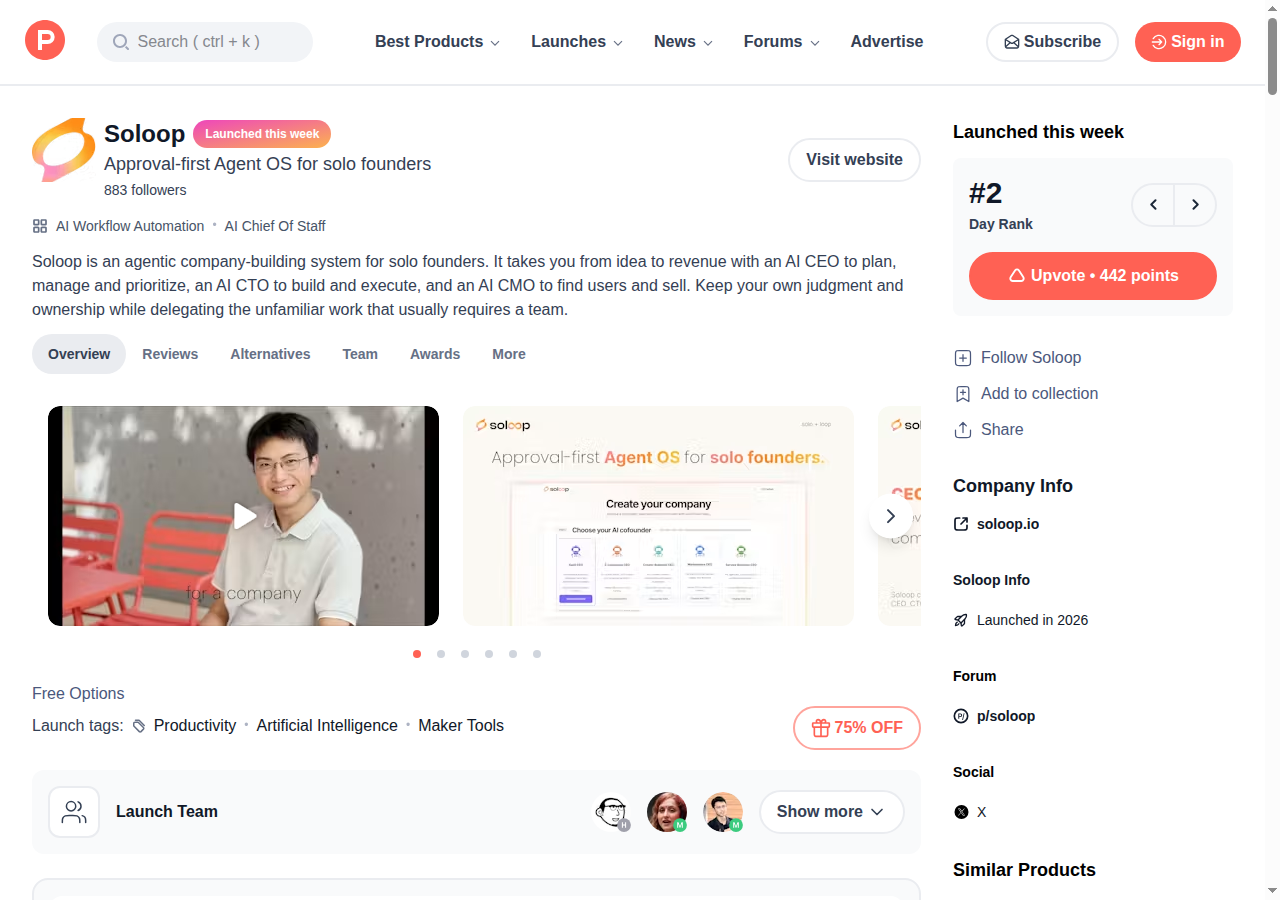Open the Launches dropdown menu
1280x900 pixels.
point(577,42)
